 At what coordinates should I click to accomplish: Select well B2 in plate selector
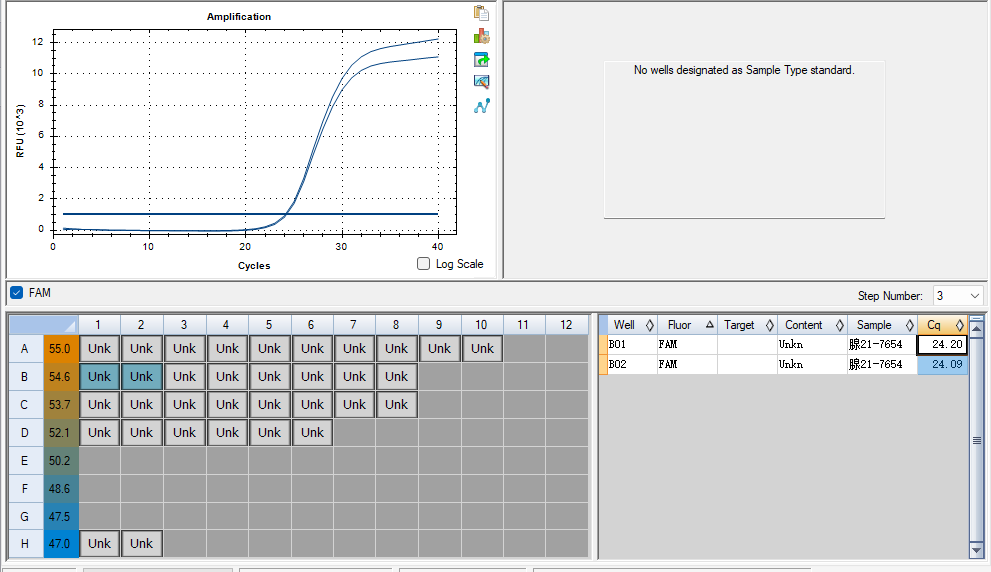click(142, 377)
